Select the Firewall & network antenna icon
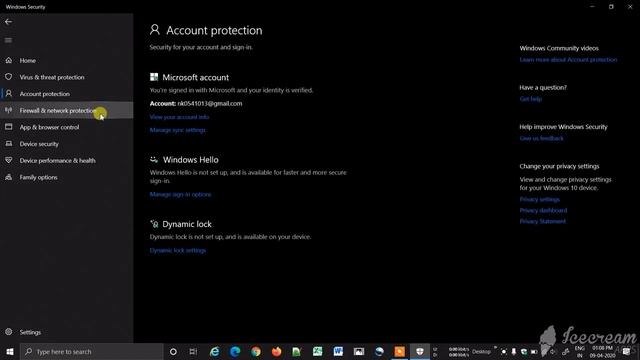Screen dimensions: 640x360 pos(9,110)
